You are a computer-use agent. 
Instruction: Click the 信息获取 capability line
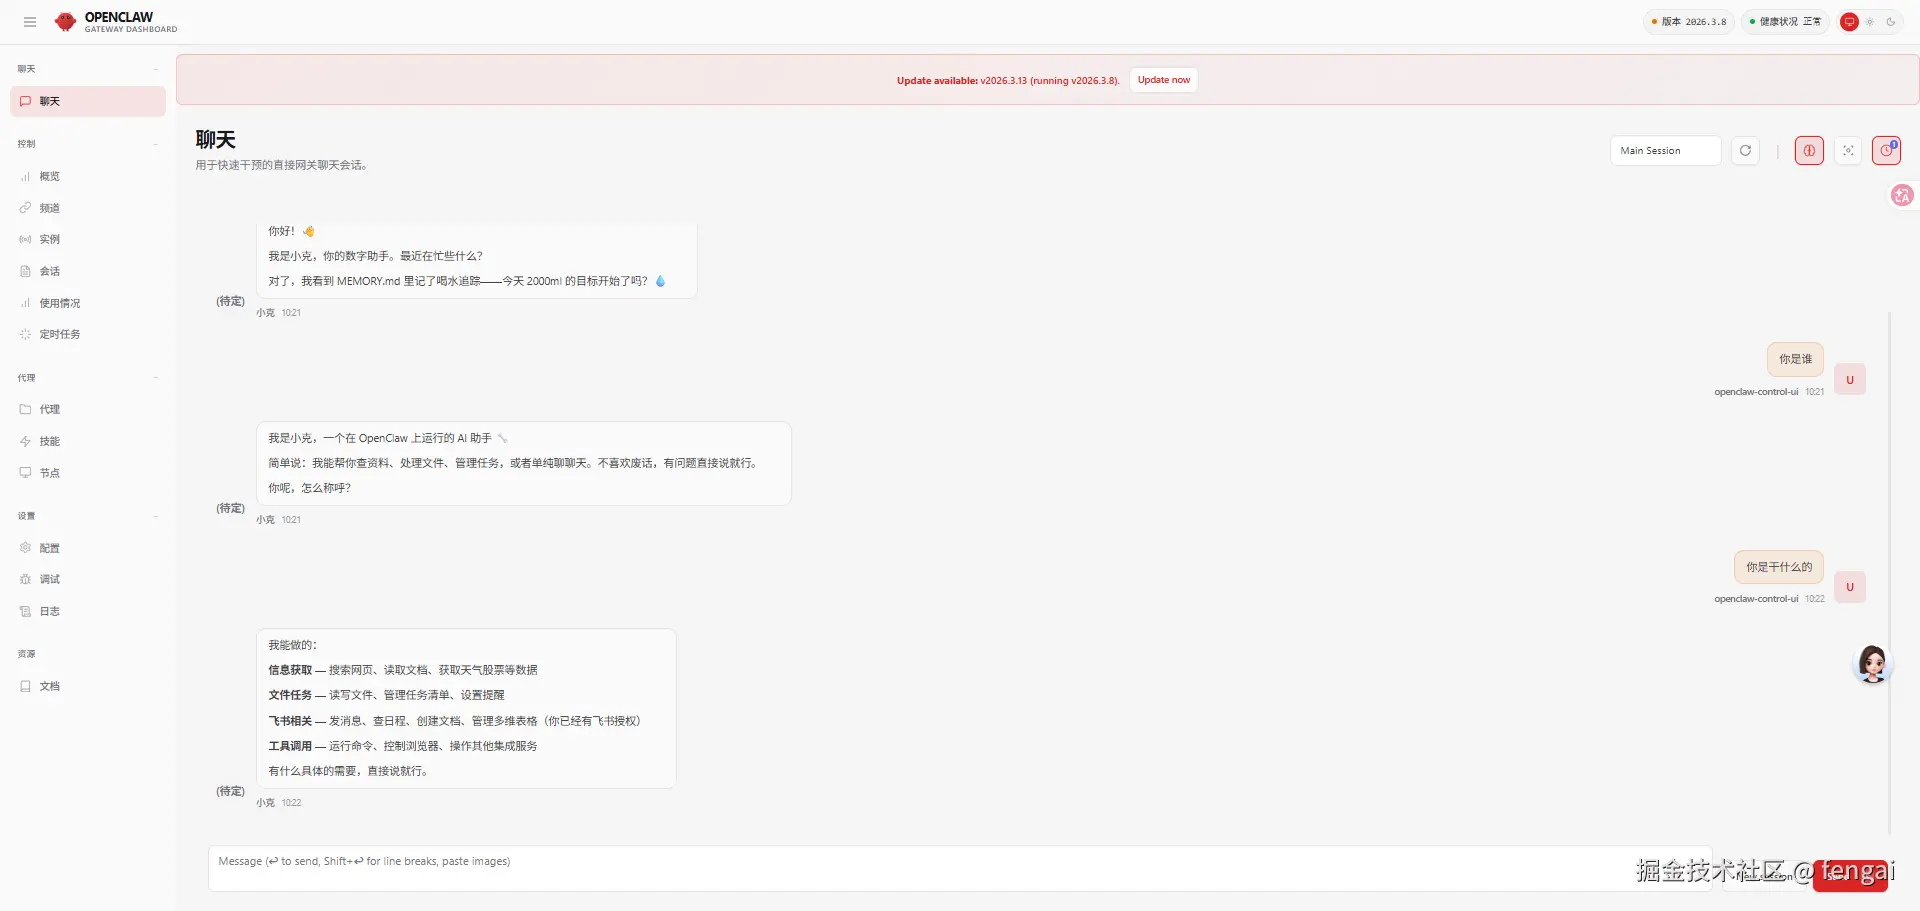pyautogui.click(x=403, y=670)
